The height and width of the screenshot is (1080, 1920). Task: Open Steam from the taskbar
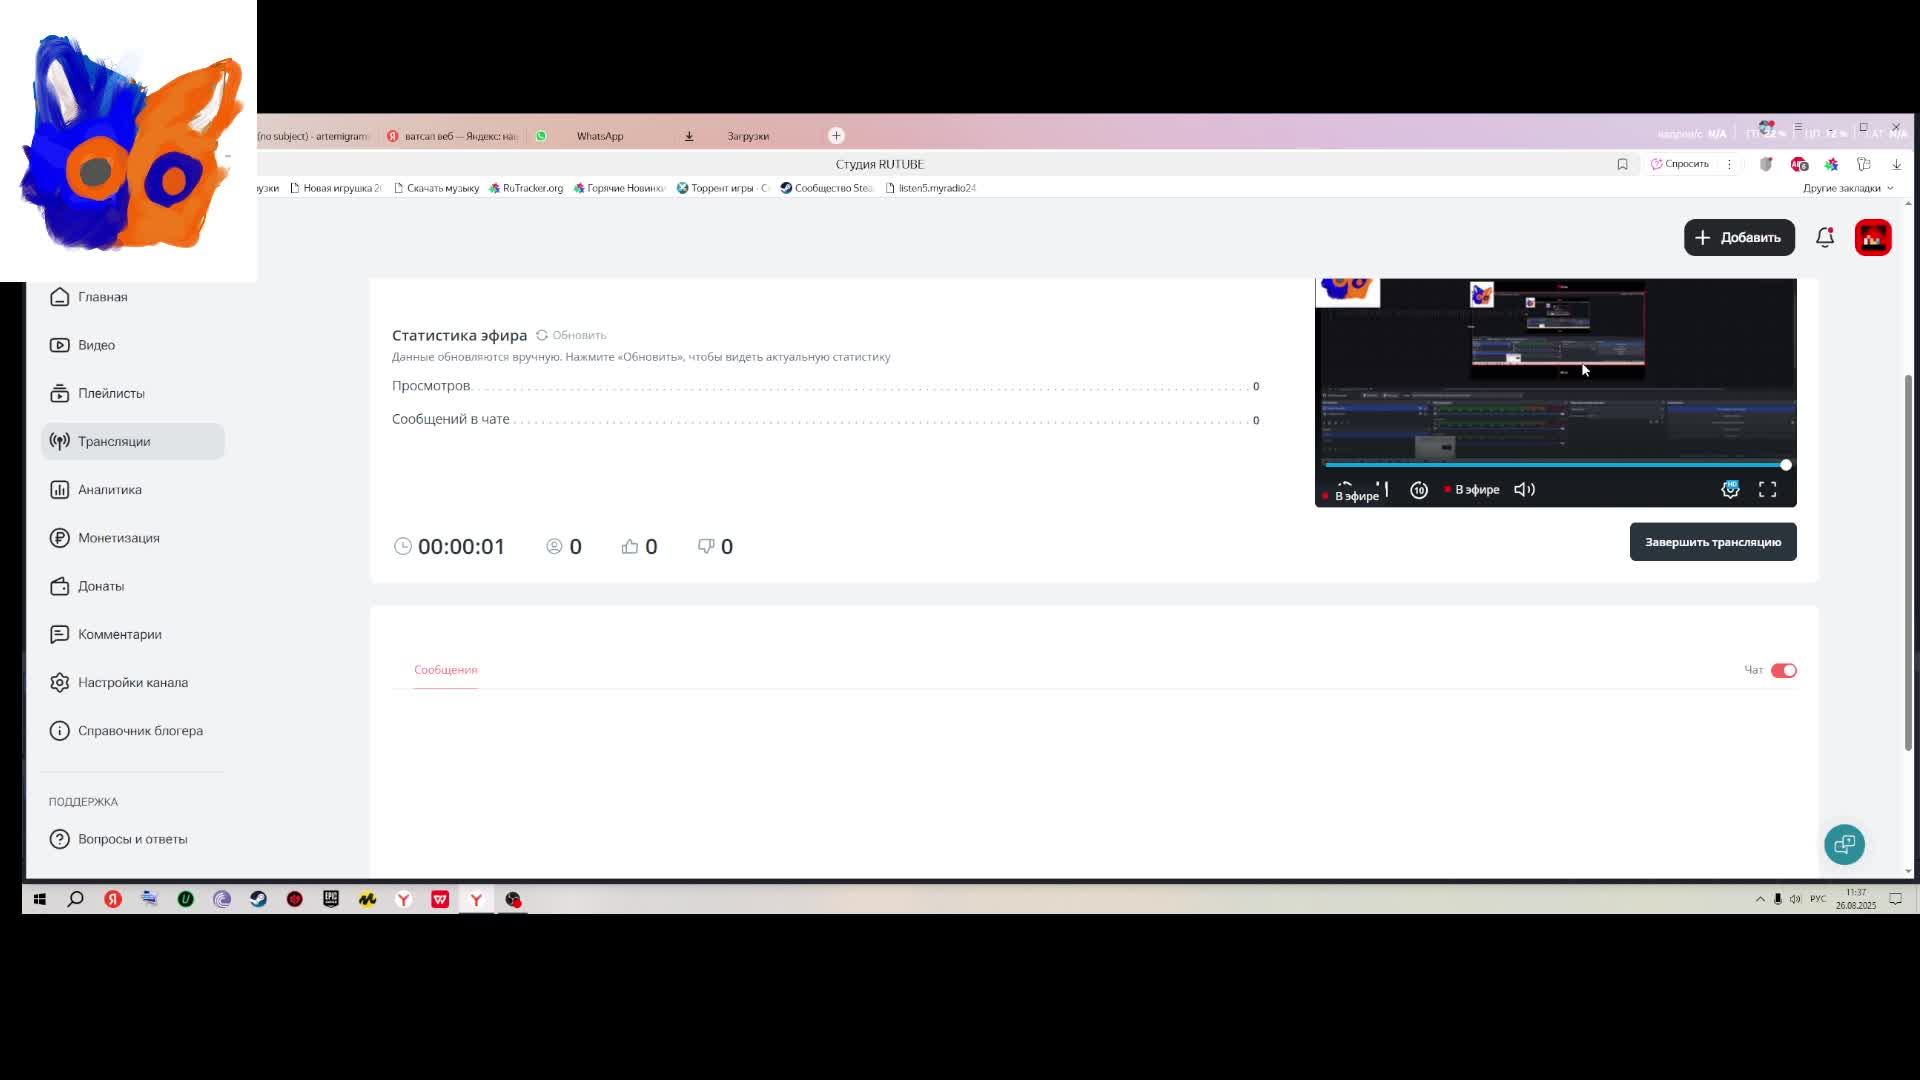tap(258, 899)
